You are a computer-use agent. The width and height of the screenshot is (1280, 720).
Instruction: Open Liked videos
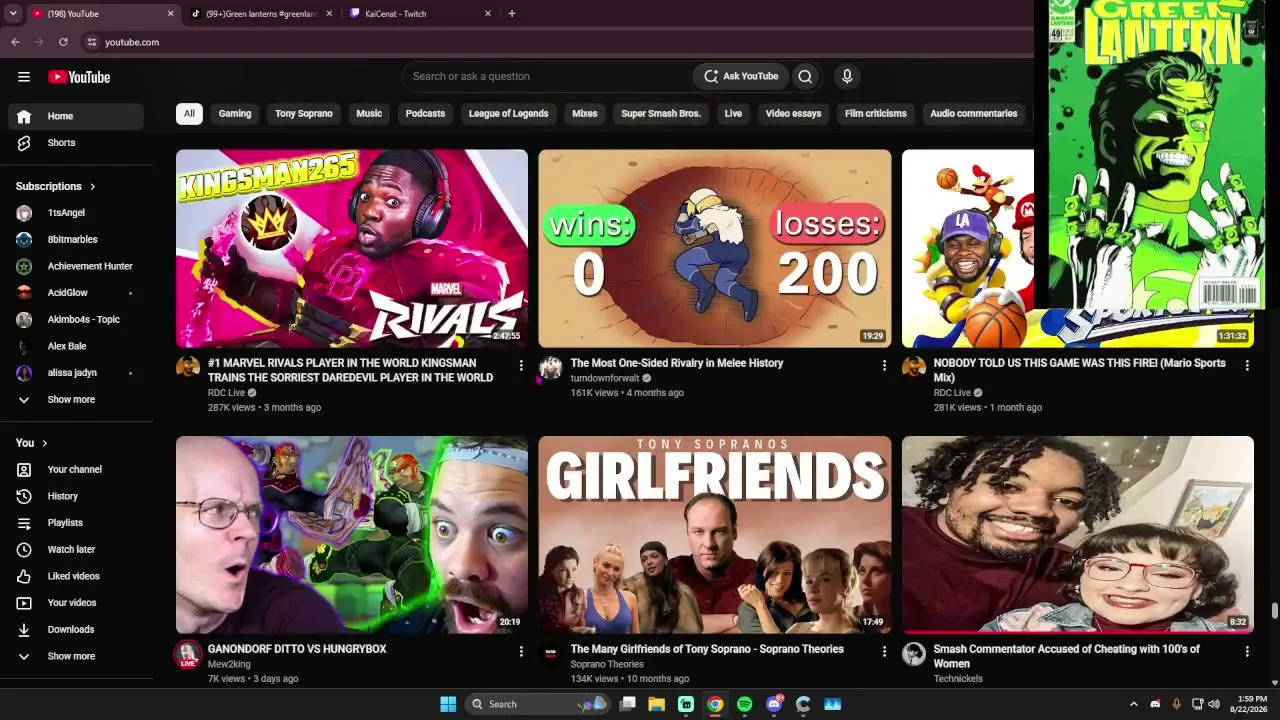pos(76,576)
